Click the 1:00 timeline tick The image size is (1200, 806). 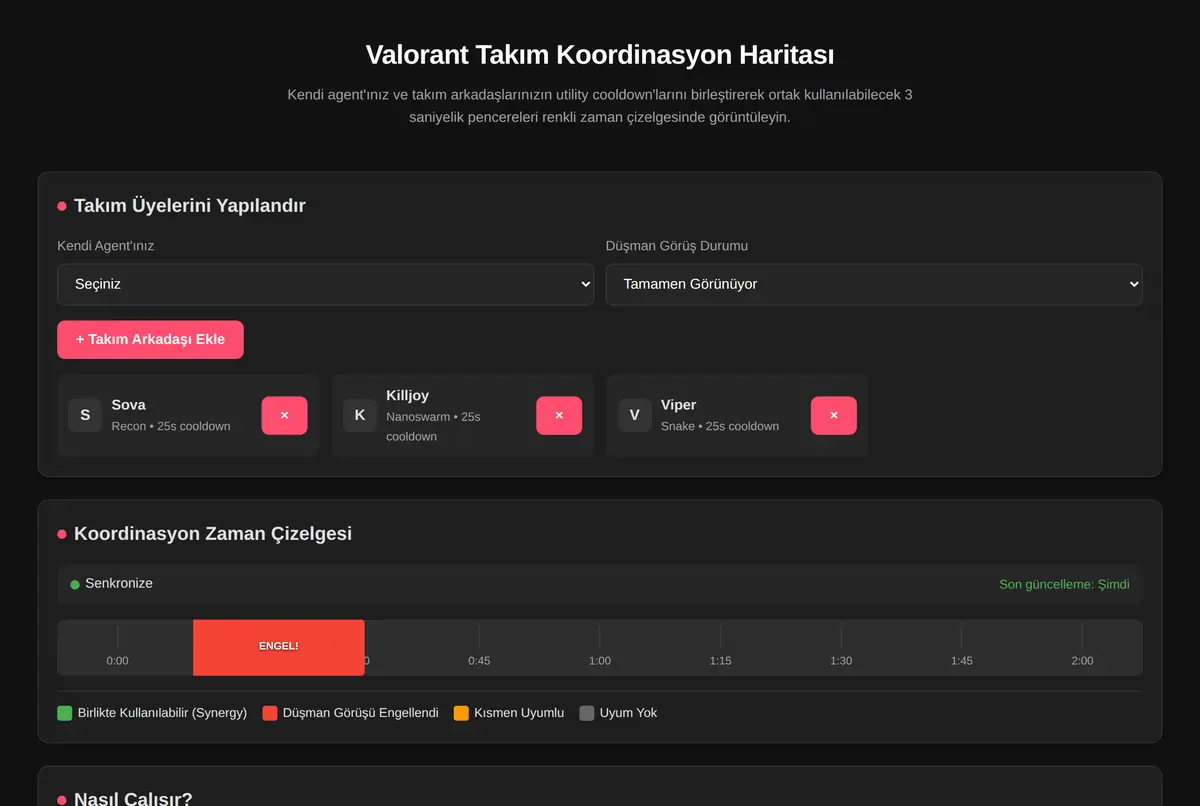600,660
